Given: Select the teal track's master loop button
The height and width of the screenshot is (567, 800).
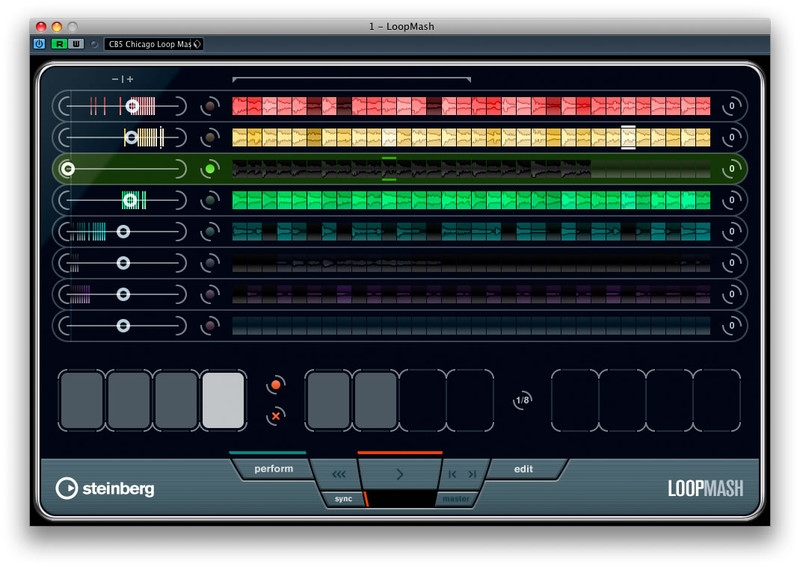Looking at the screenshot, I should tap(210, 232).
